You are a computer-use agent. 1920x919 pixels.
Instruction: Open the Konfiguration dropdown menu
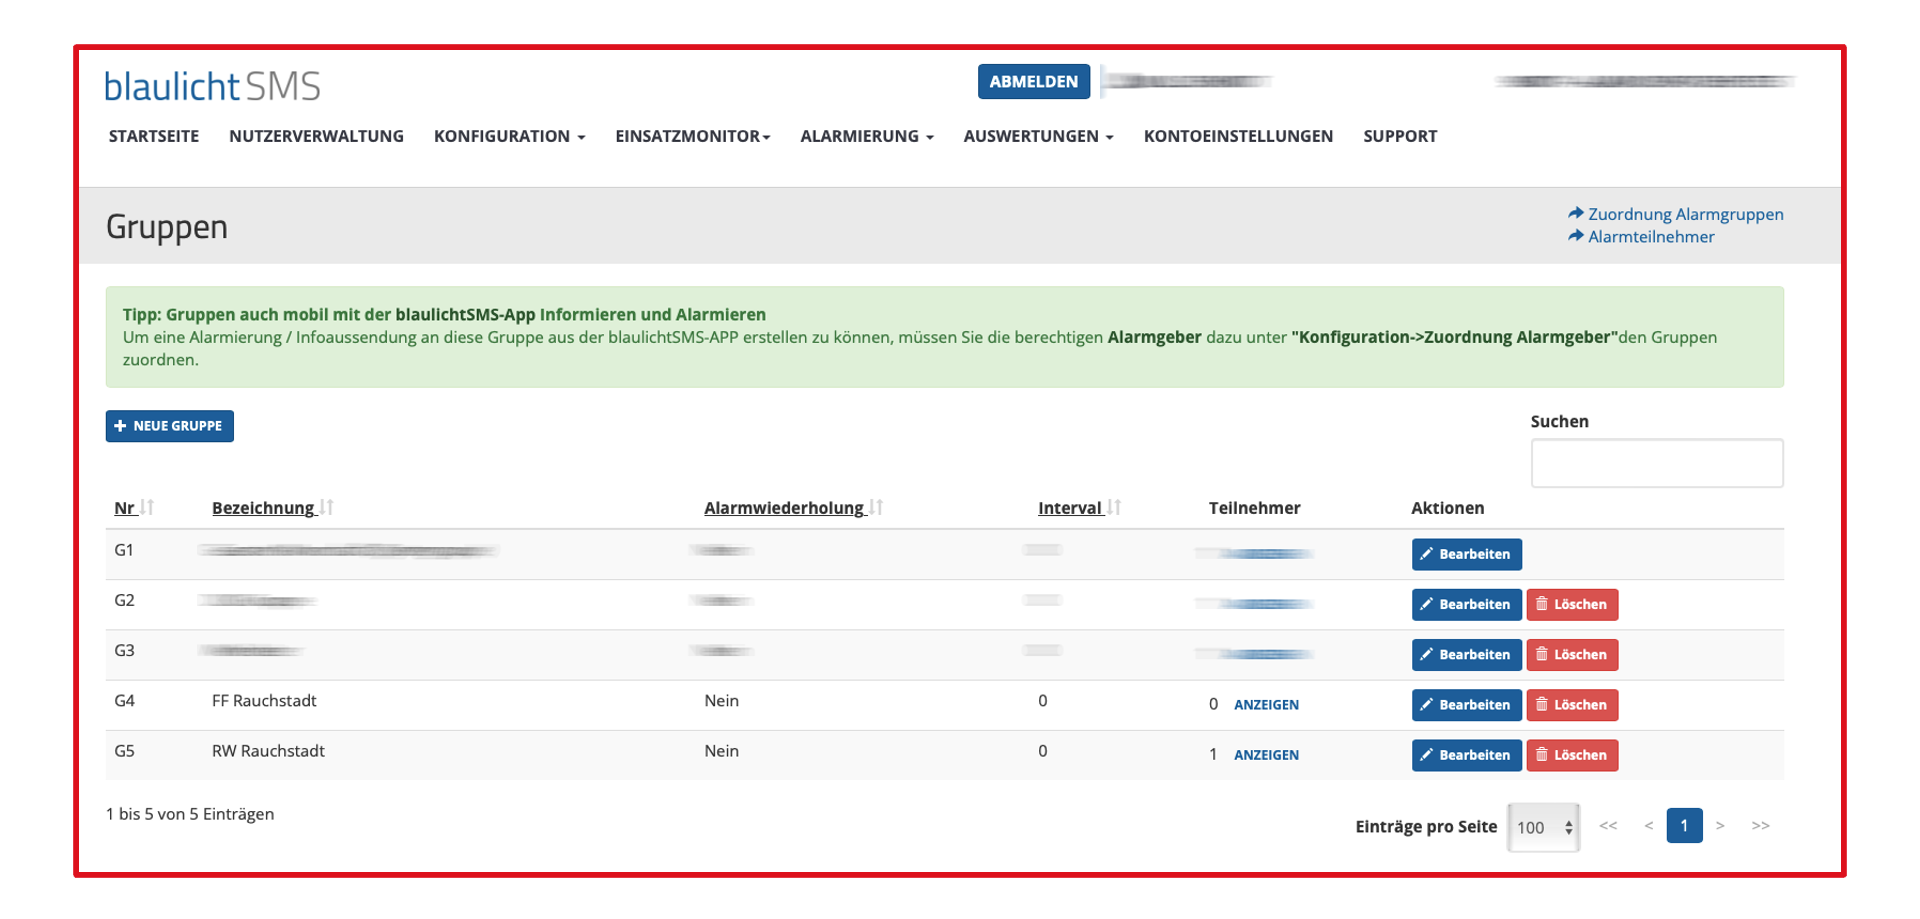(509, 136)
